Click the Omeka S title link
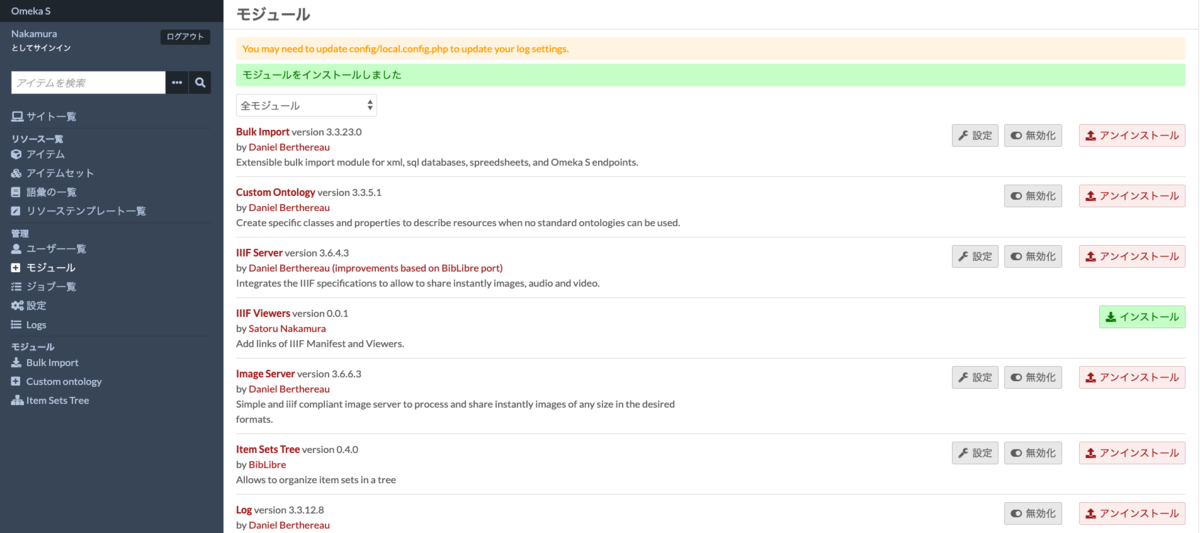Image resolution: width=1200 pixels, height=533 pixels. pos(31,11)
